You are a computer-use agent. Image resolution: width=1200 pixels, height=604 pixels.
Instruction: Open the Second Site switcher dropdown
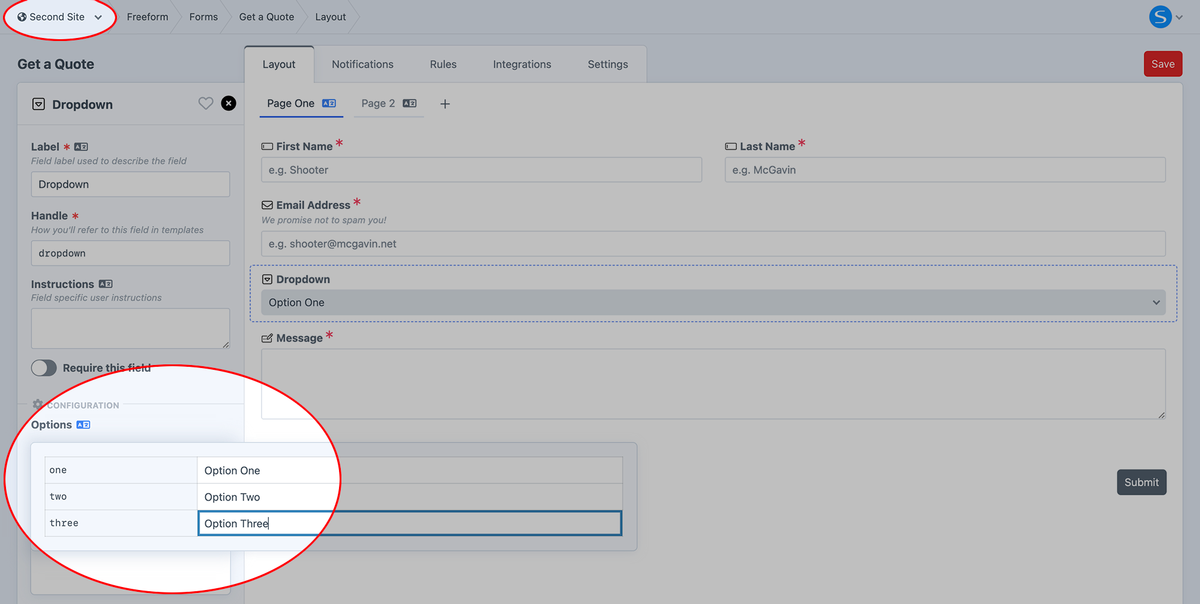point(60,17)
